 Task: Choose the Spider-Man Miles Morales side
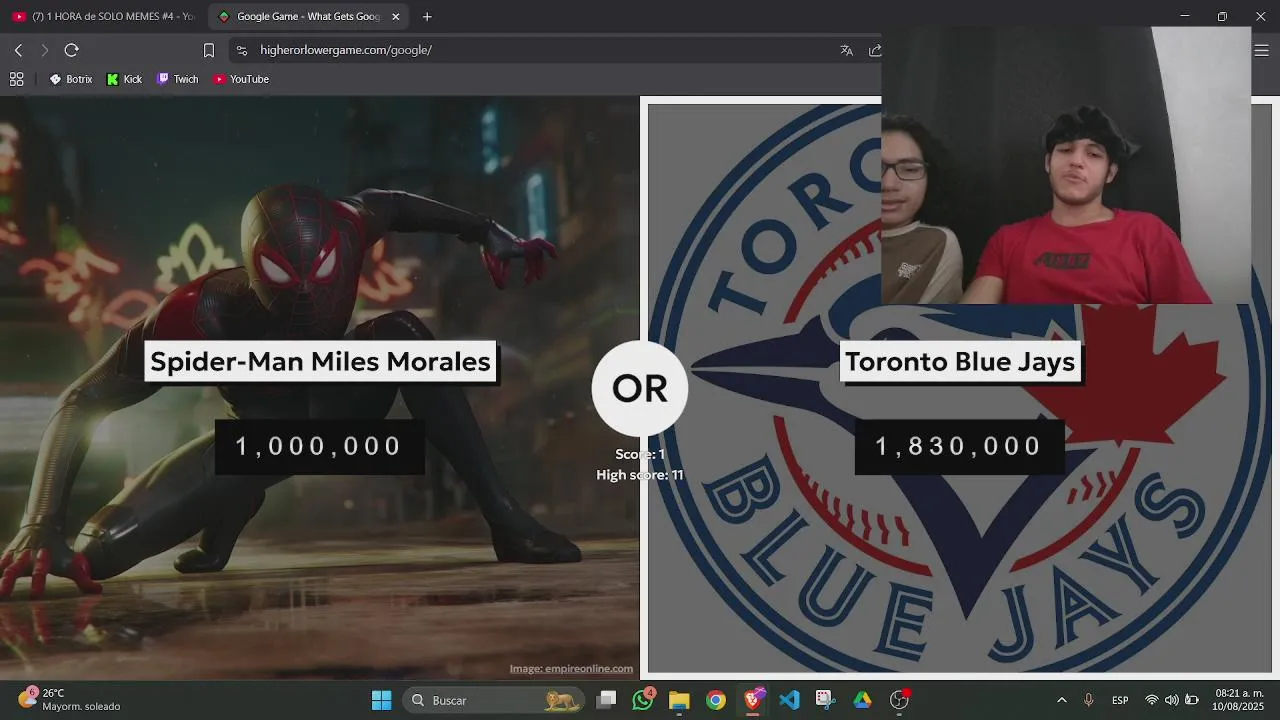point(320,388)
